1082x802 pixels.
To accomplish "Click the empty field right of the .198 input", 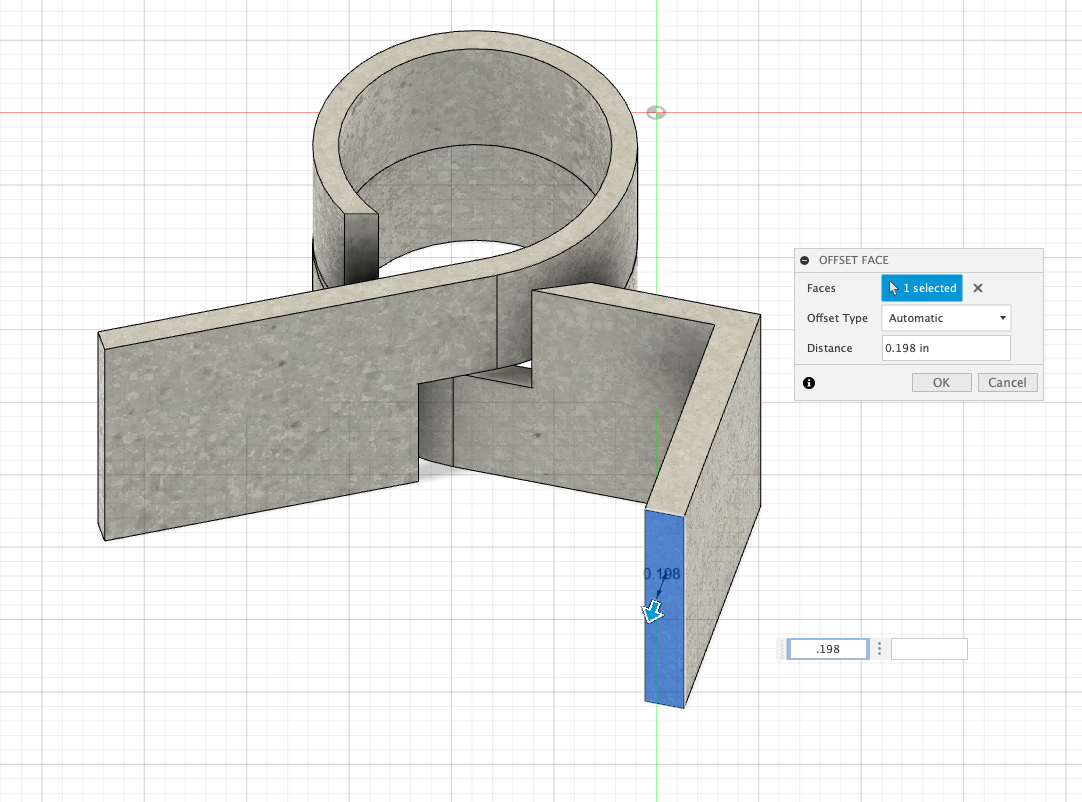I will point(929,649).
